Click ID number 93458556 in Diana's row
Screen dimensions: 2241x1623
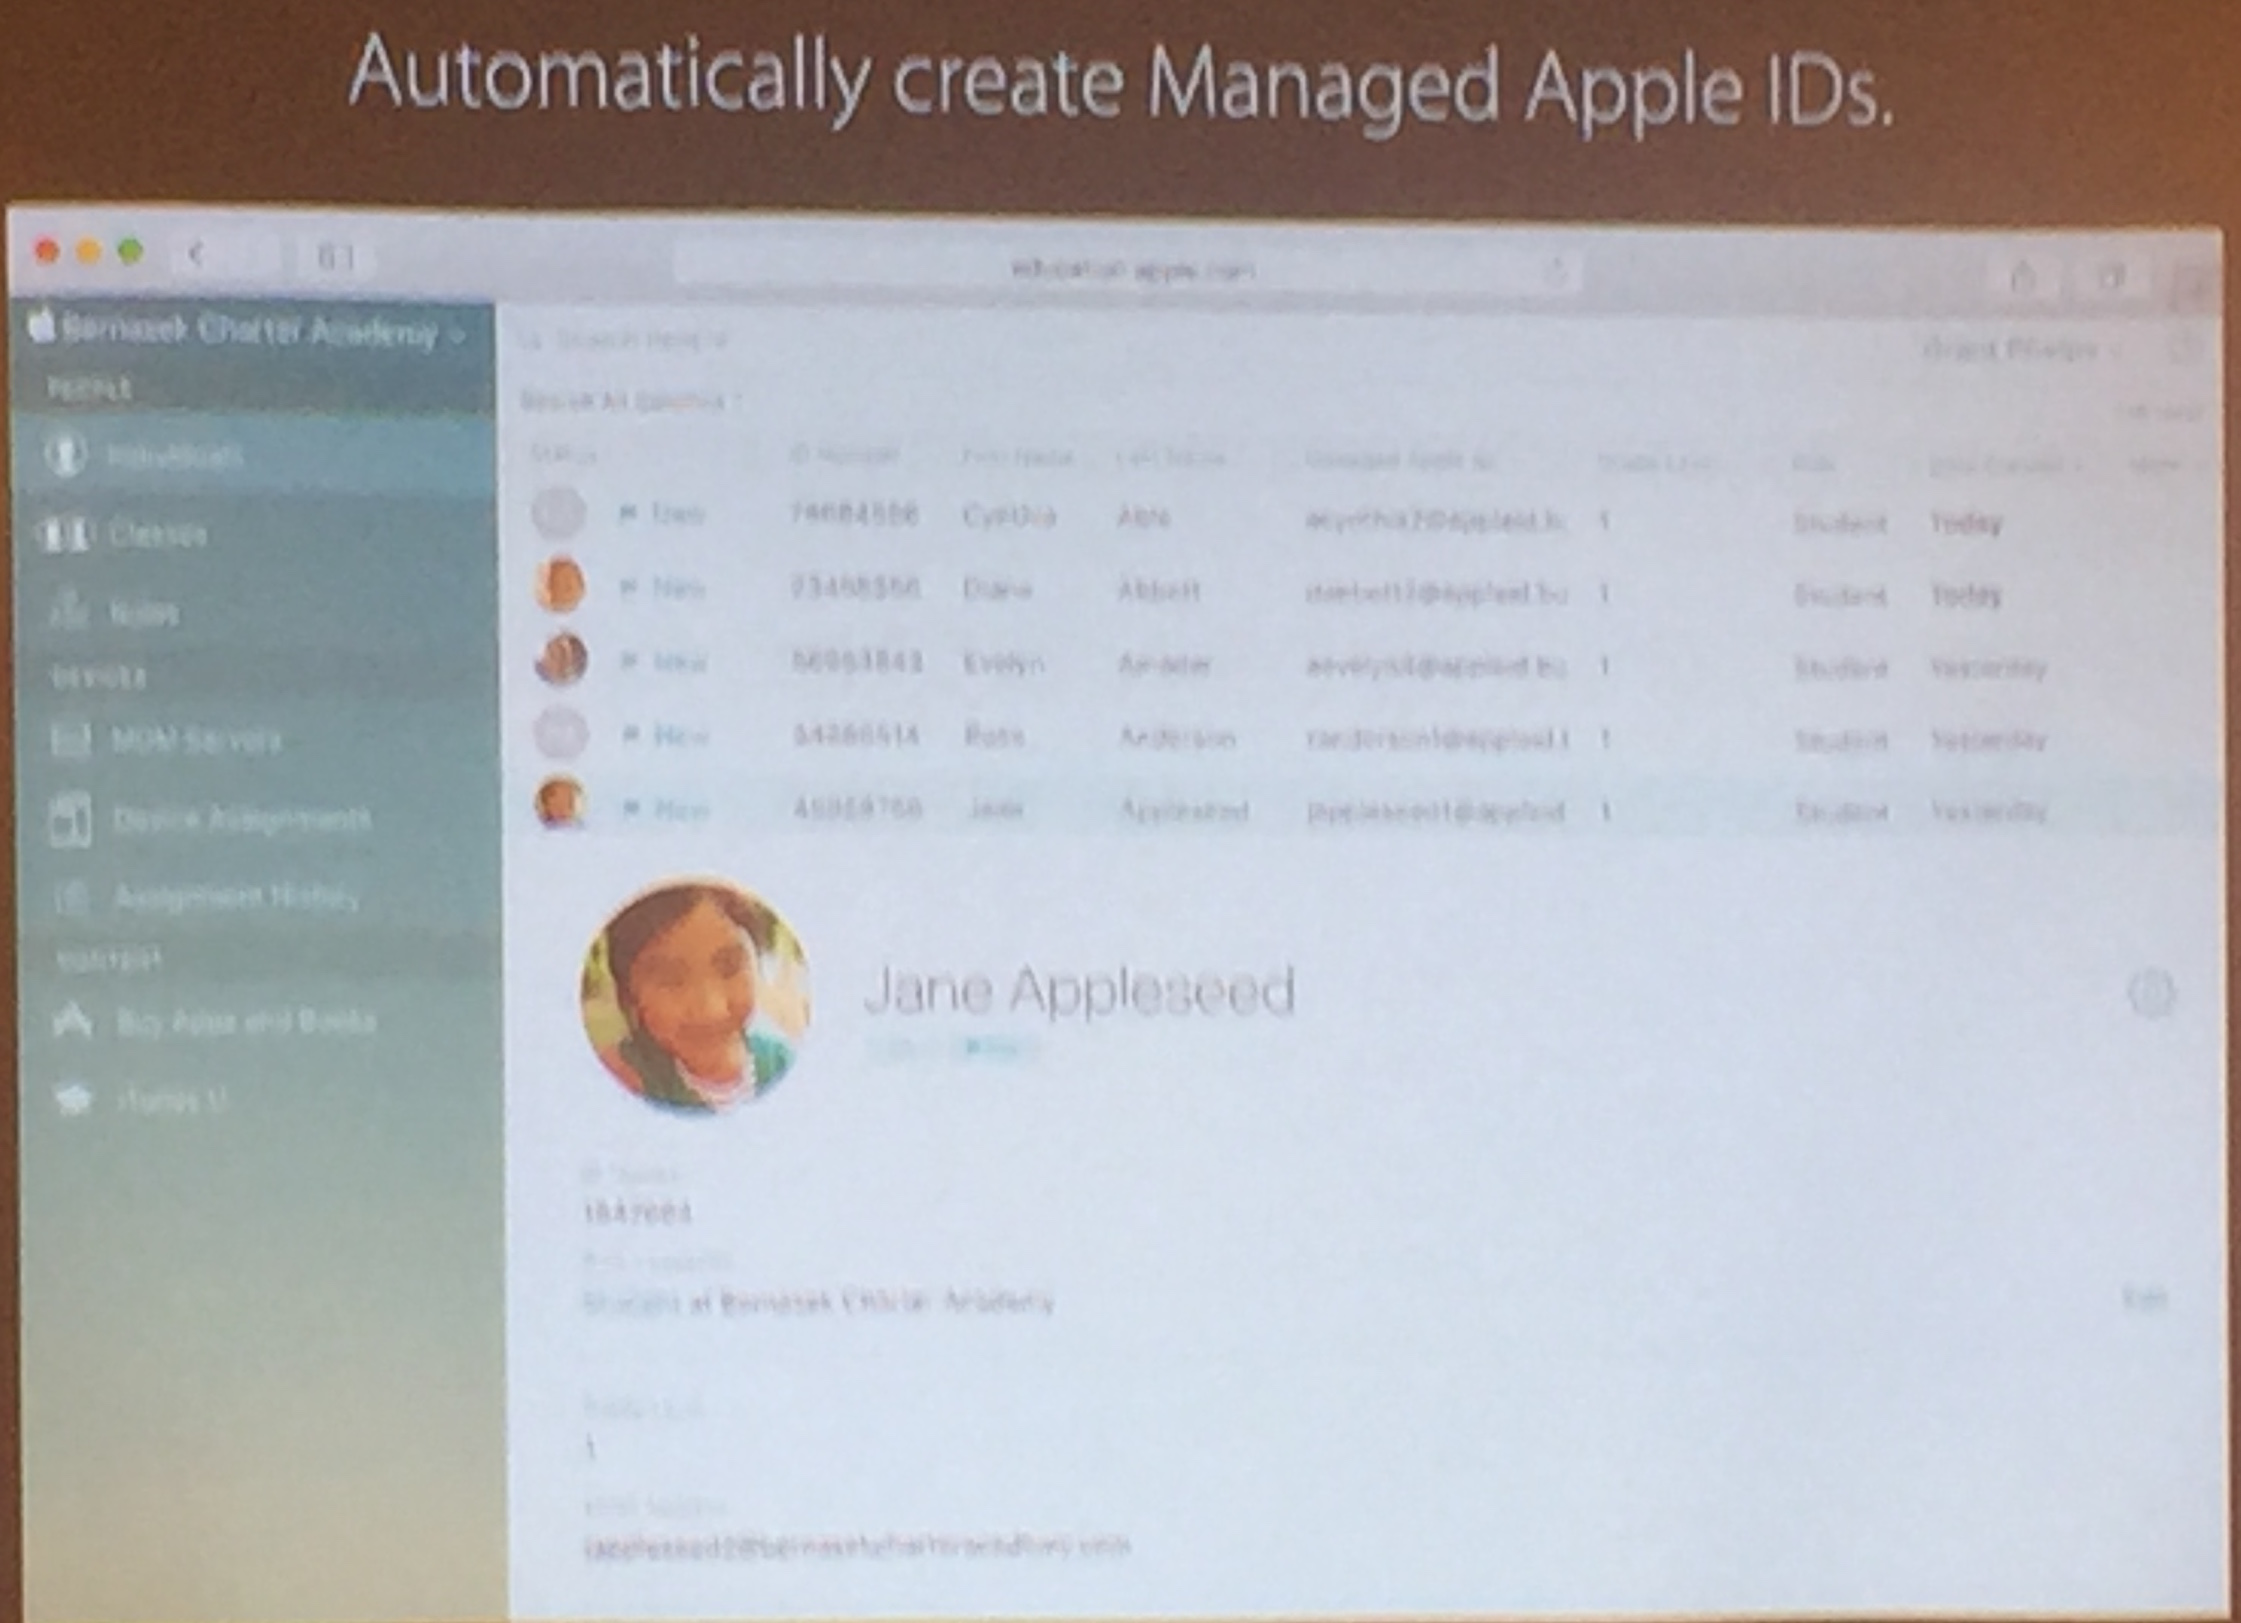click(x=855, y=588)
